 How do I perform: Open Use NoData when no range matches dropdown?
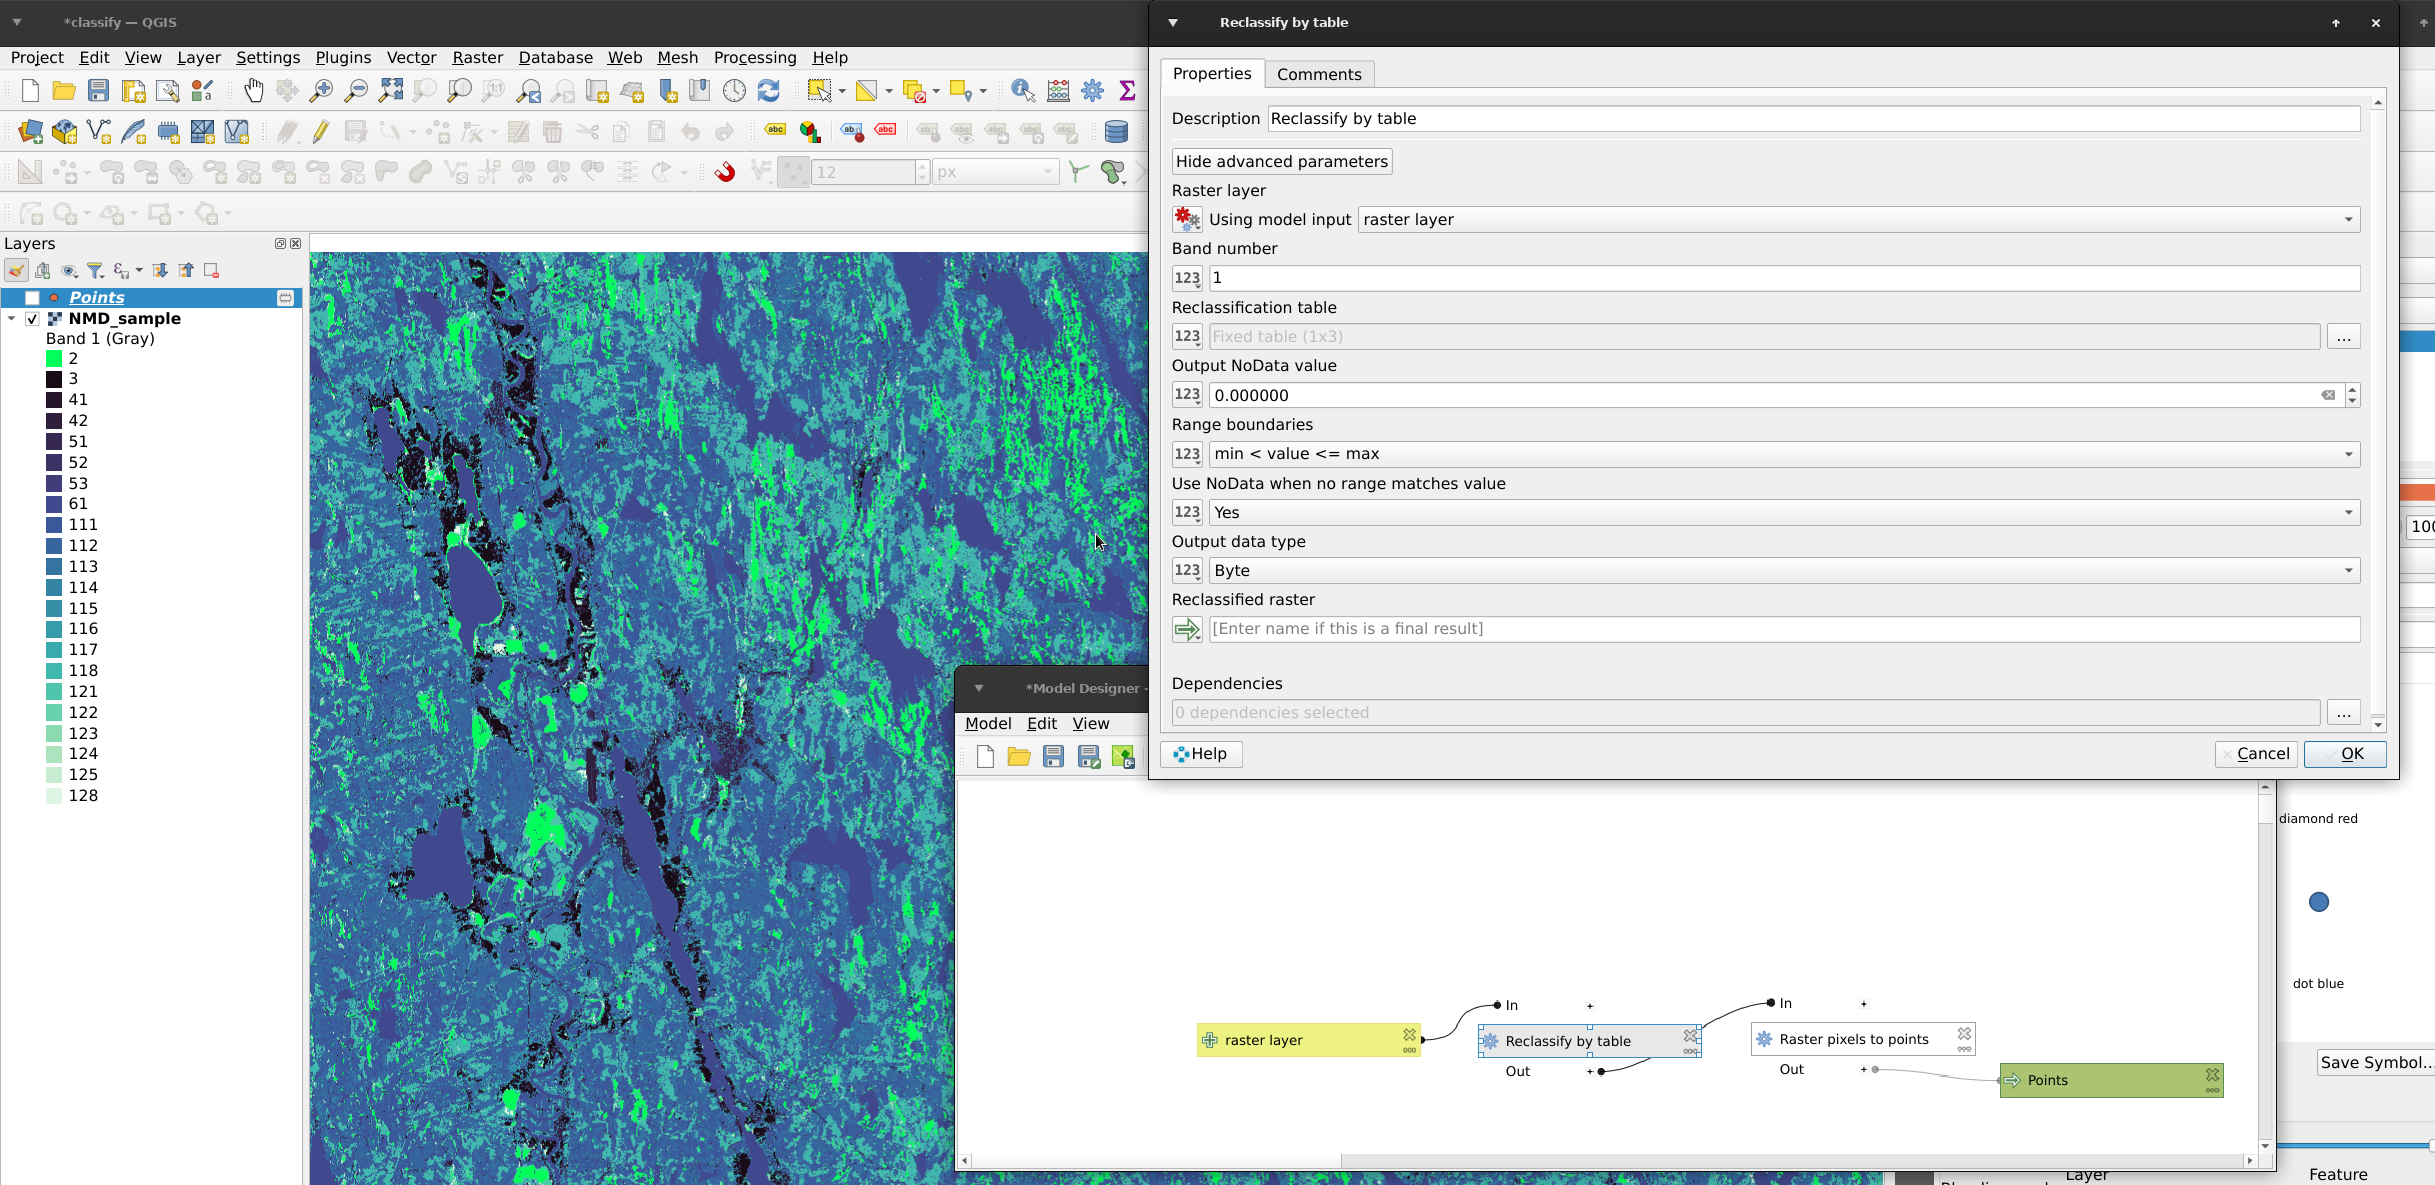pos(1784,513)
